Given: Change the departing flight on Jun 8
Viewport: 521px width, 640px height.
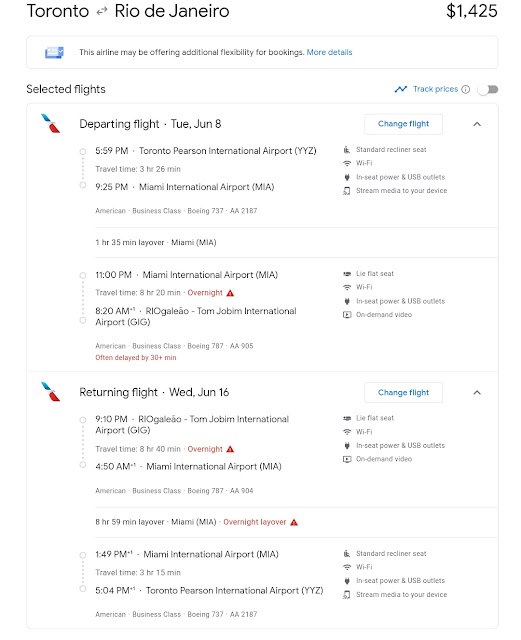Looking at the screenshot, I should (x=403, y=124).
